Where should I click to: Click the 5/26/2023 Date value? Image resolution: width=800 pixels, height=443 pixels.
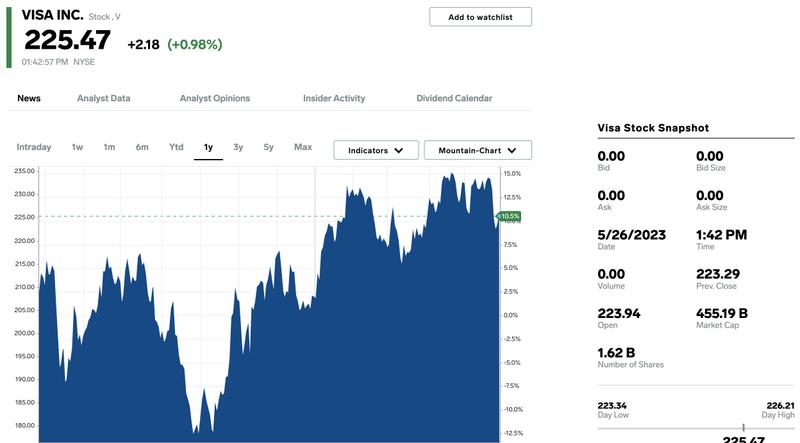[x=632, y=235]
